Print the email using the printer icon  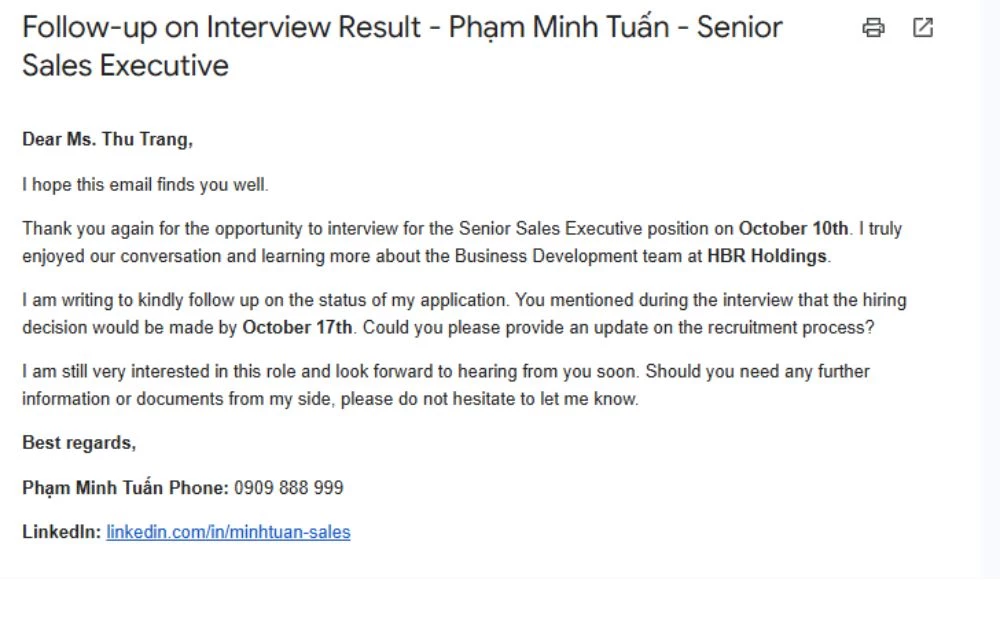click(x=875, y=28)
